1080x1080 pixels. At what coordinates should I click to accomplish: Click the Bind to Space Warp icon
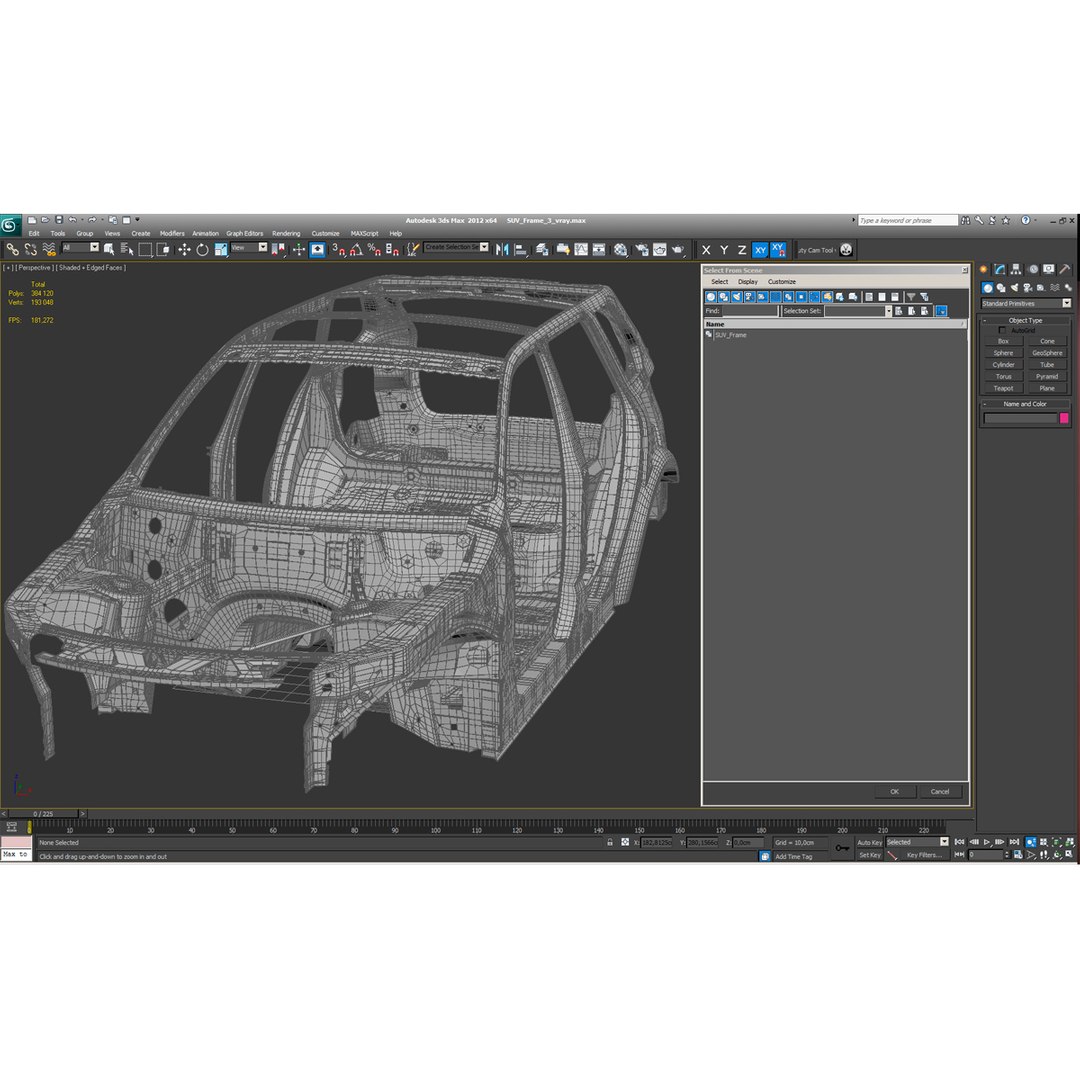(x=49, y=249)
